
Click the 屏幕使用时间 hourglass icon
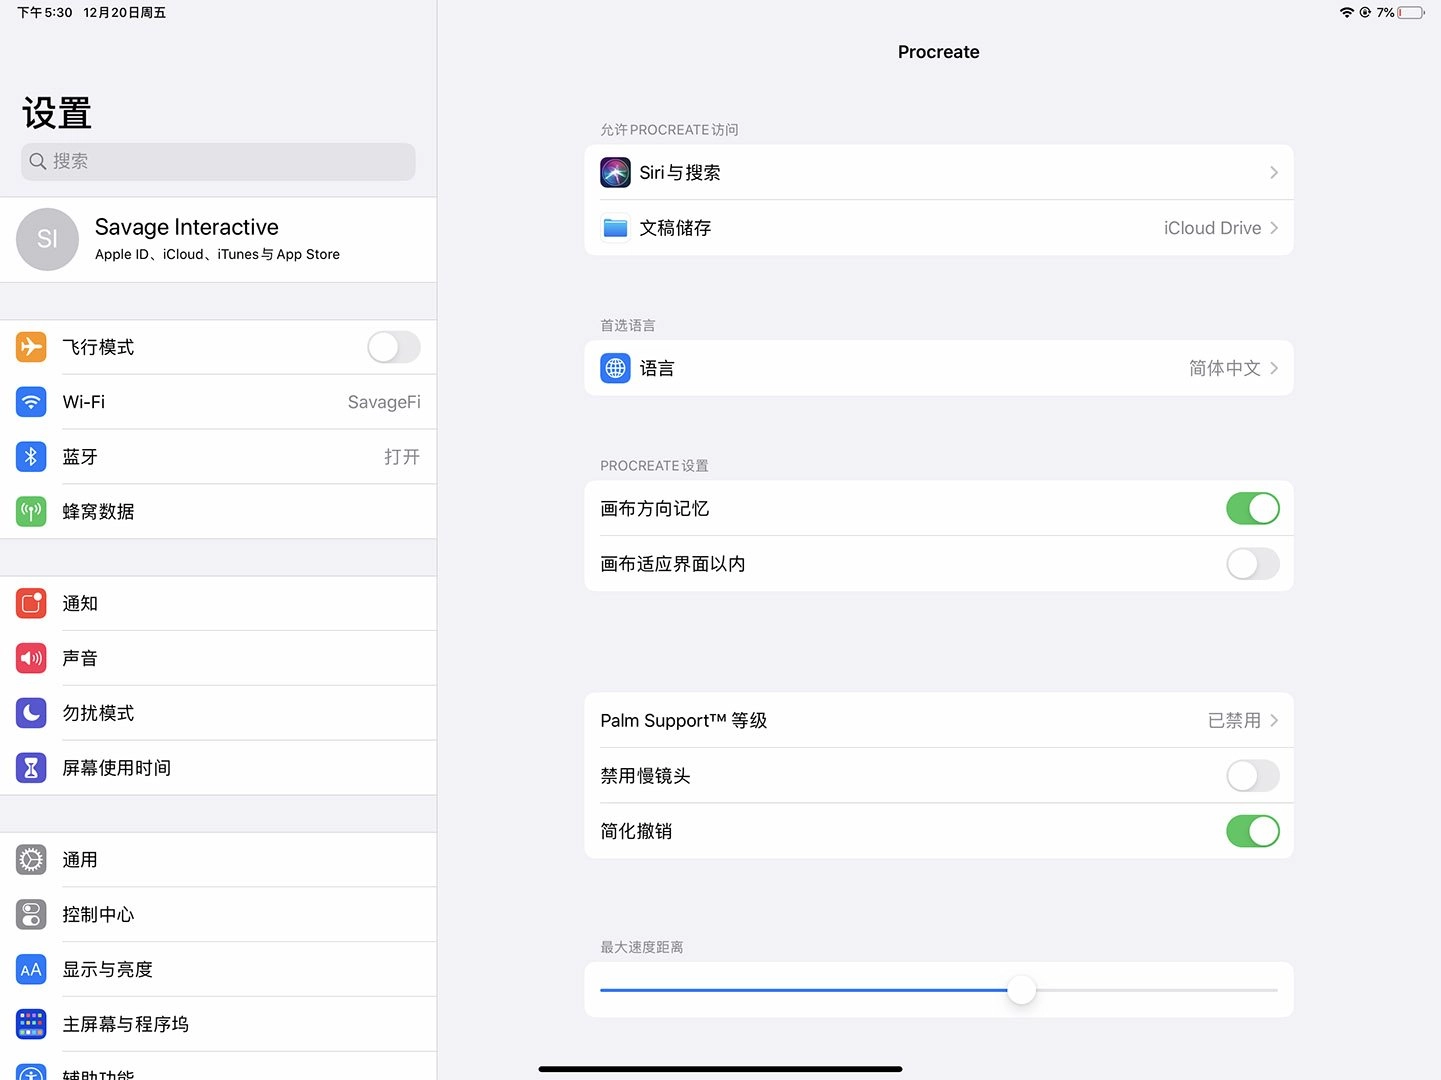click(x=31, y=768)
